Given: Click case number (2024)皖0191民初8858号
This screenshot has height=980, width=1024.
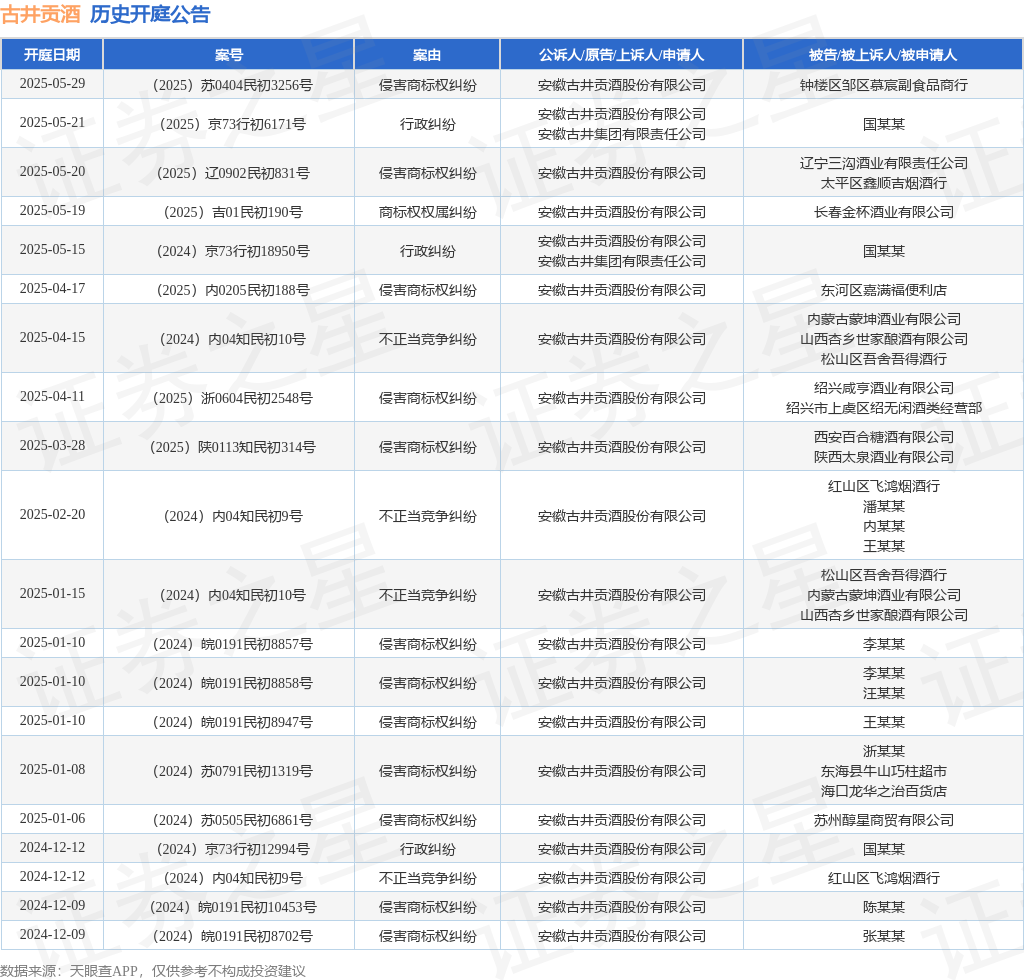Looking at the screenshot, I should 232,684.
